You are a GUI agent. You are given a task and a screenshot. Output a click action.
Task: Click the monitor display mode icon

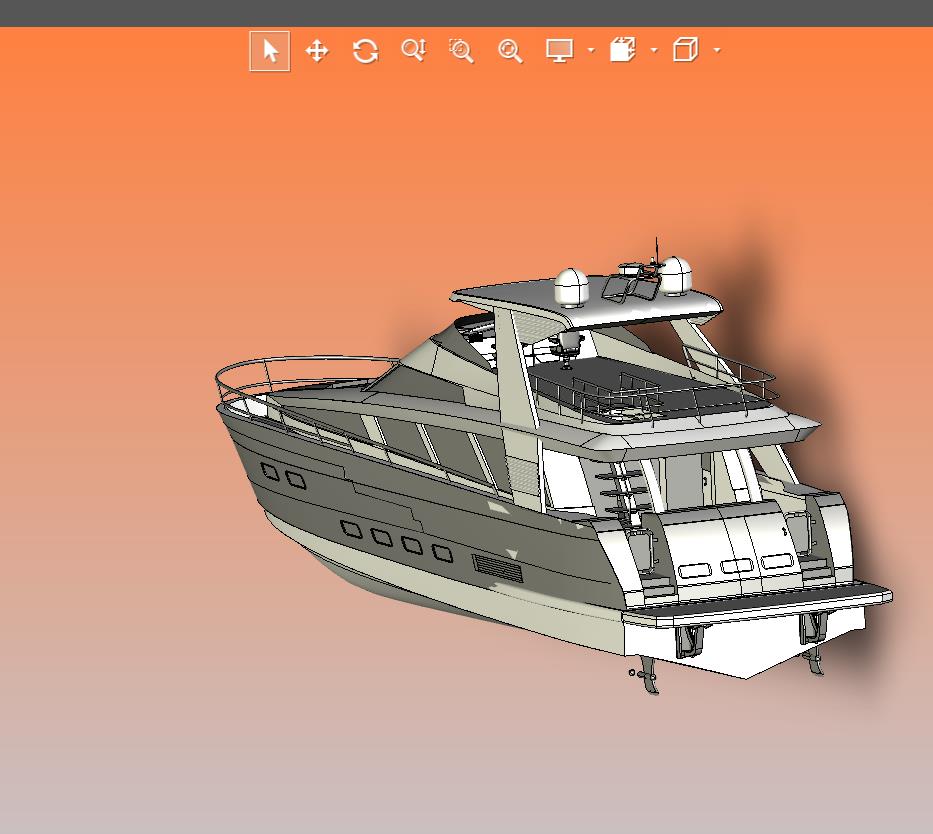pyautogui.click(x=559, y=51)
